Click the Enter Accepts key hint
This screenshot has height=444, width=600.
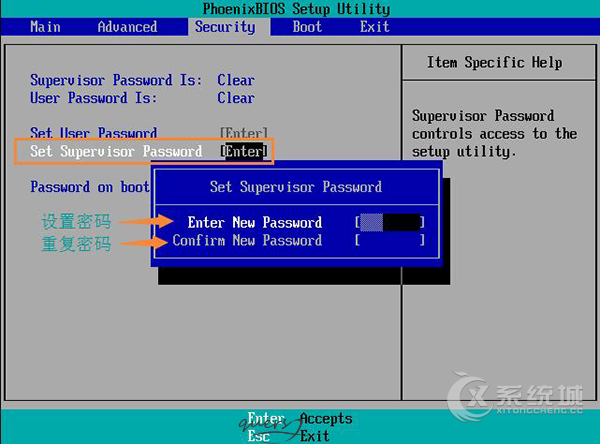pos(300,418)
